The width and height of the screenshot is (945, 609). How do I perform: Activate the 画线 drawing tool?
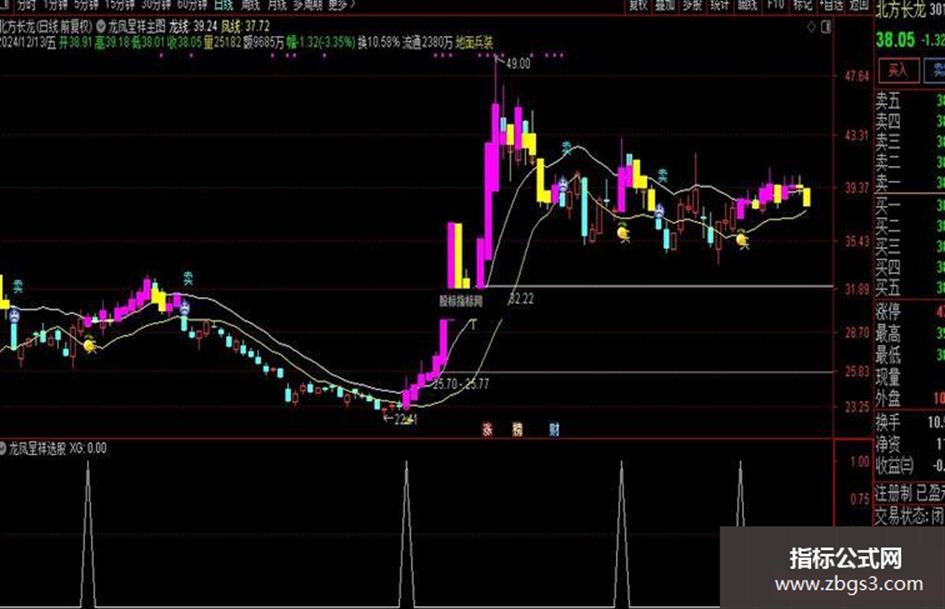click(747, 5)
